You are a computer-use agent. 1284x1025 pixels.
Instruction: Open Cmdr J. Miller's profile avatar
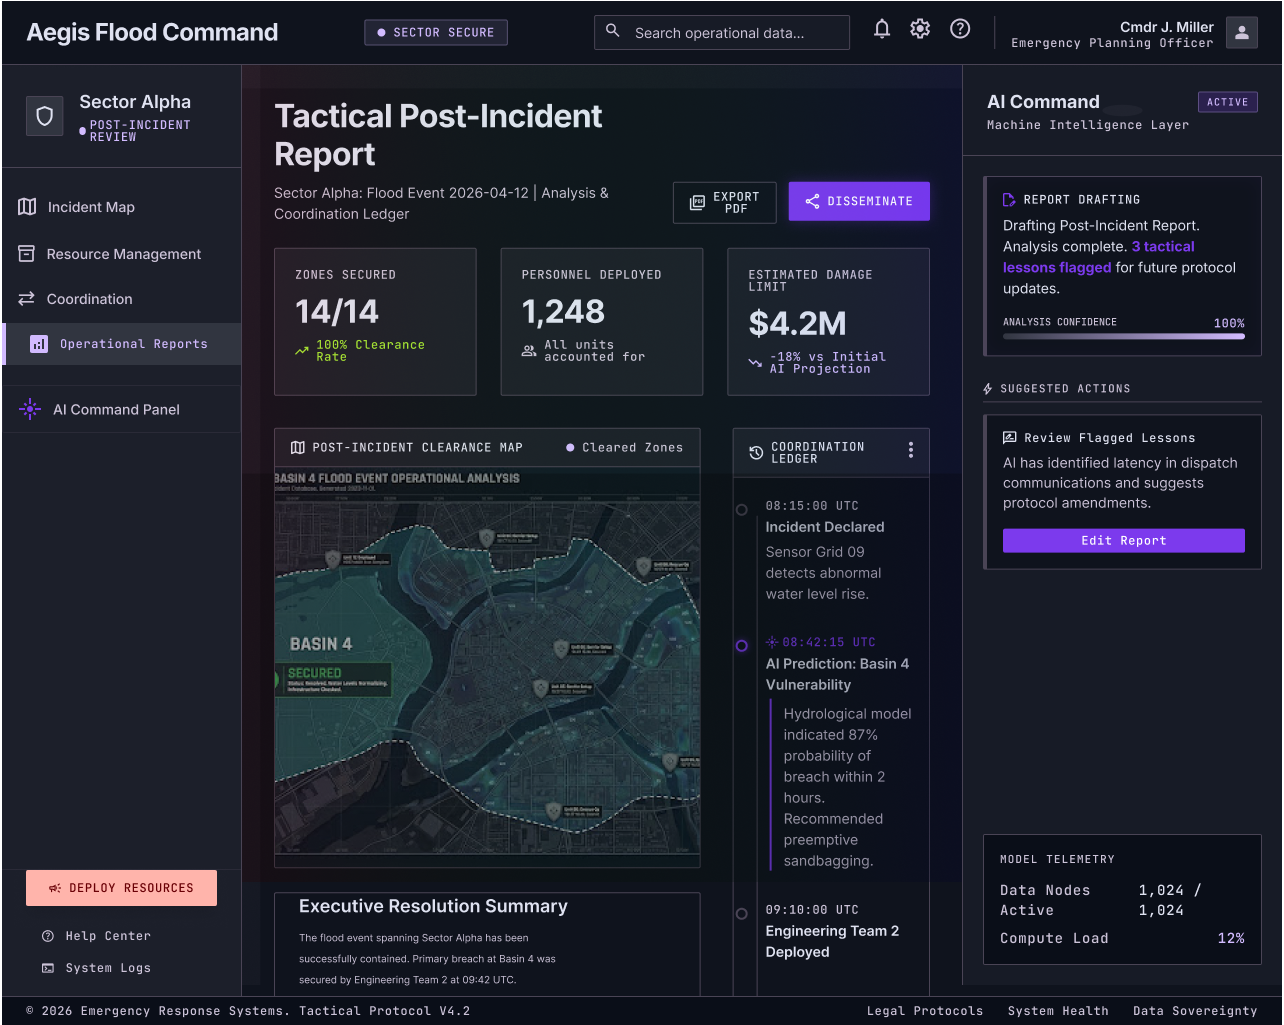[x=1242, y=32]
